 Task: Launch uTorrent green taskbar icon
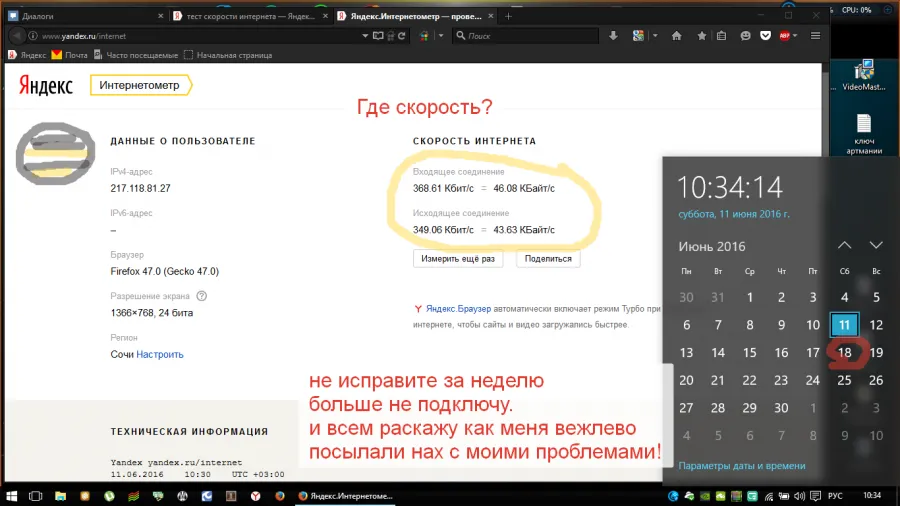109,496
